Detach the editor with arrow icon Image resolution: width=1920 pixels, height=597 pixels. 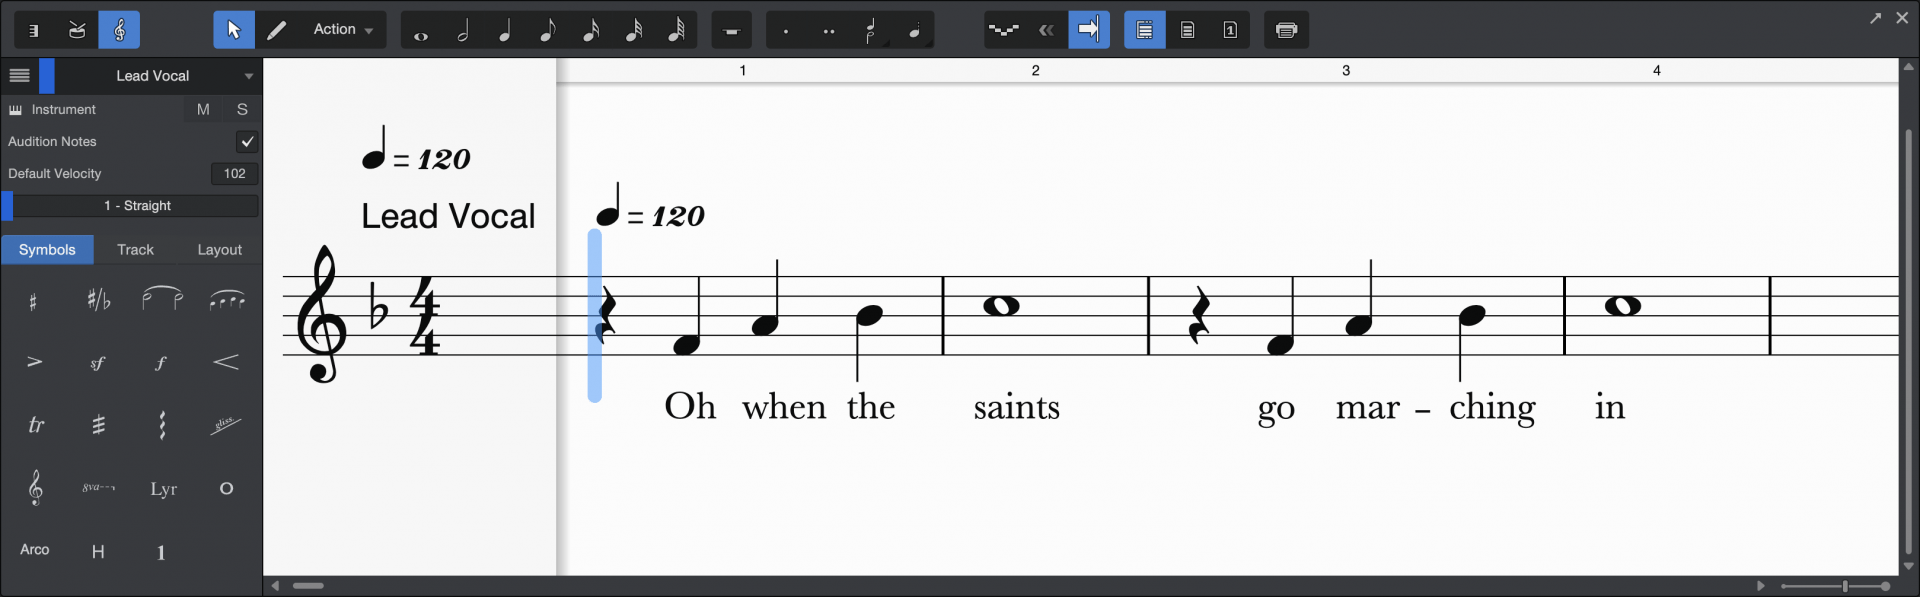(x=1876, y=18)
